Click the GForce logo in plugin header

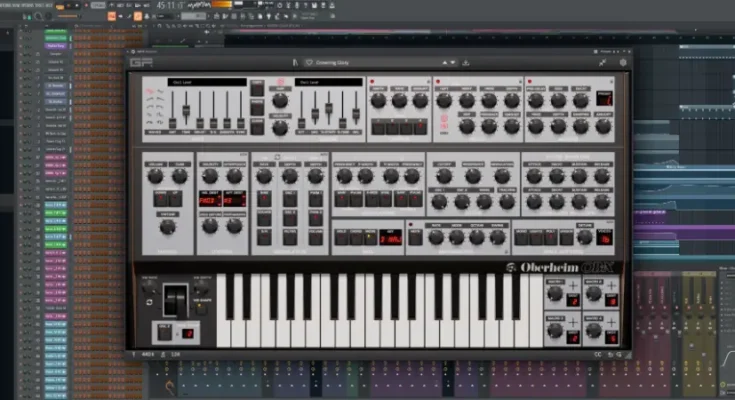[x=138, y=62]
